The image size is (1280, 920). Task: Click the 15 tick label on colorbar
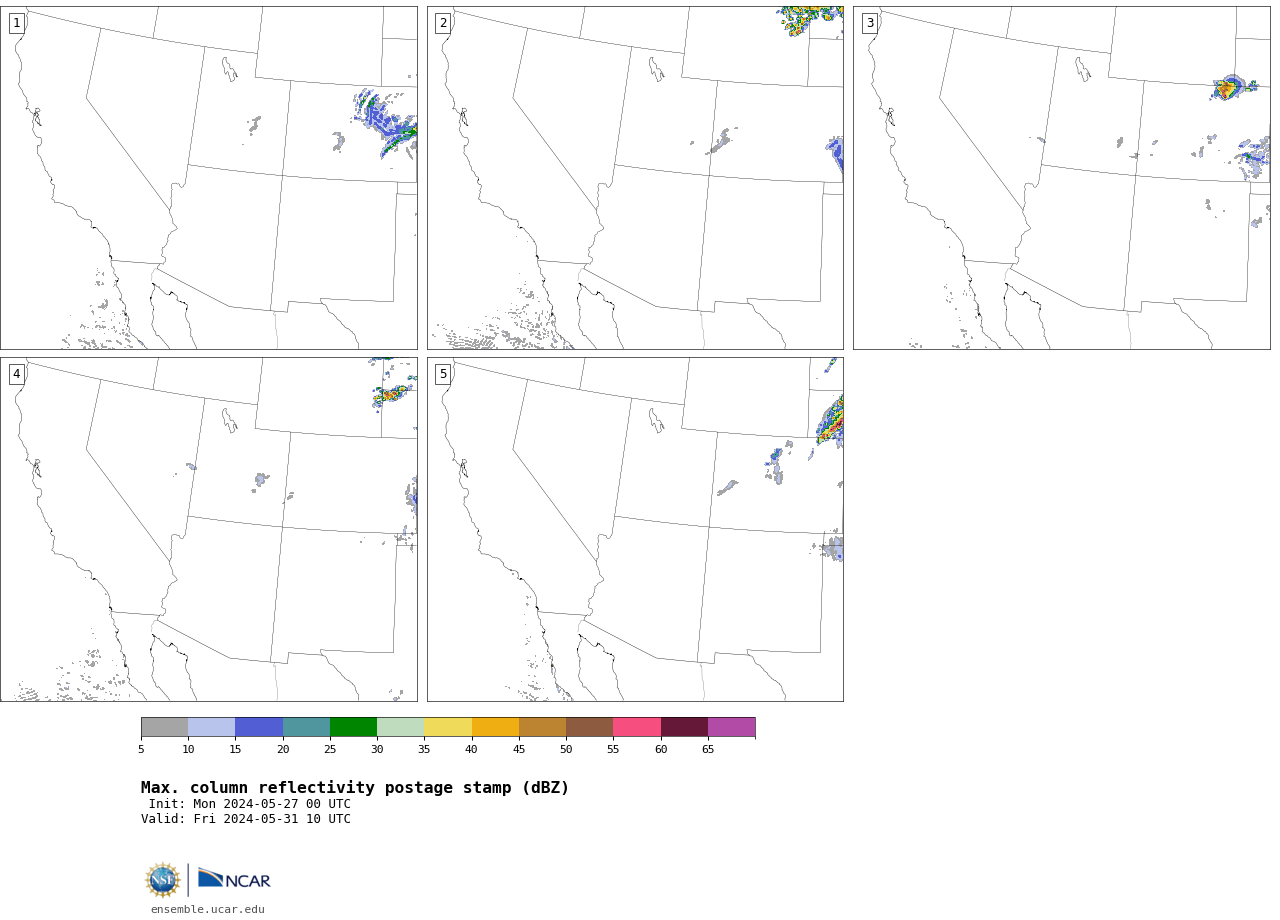pos(235,749)
